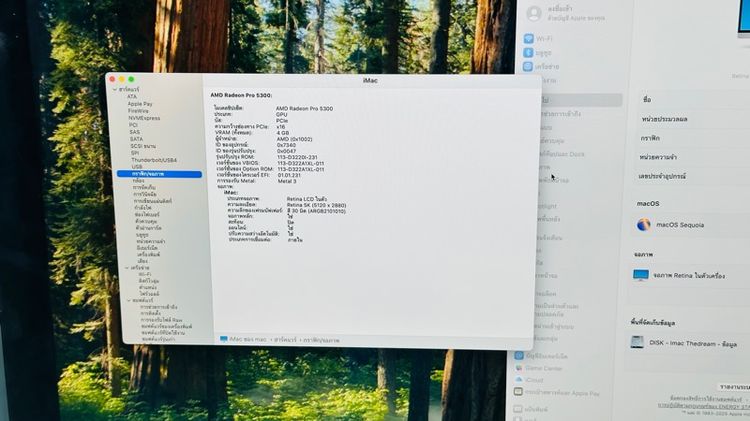Click the macOS Sequoia label
This screenshot has width=750, height=421.
pyautogui.click(x=680, y=225)
